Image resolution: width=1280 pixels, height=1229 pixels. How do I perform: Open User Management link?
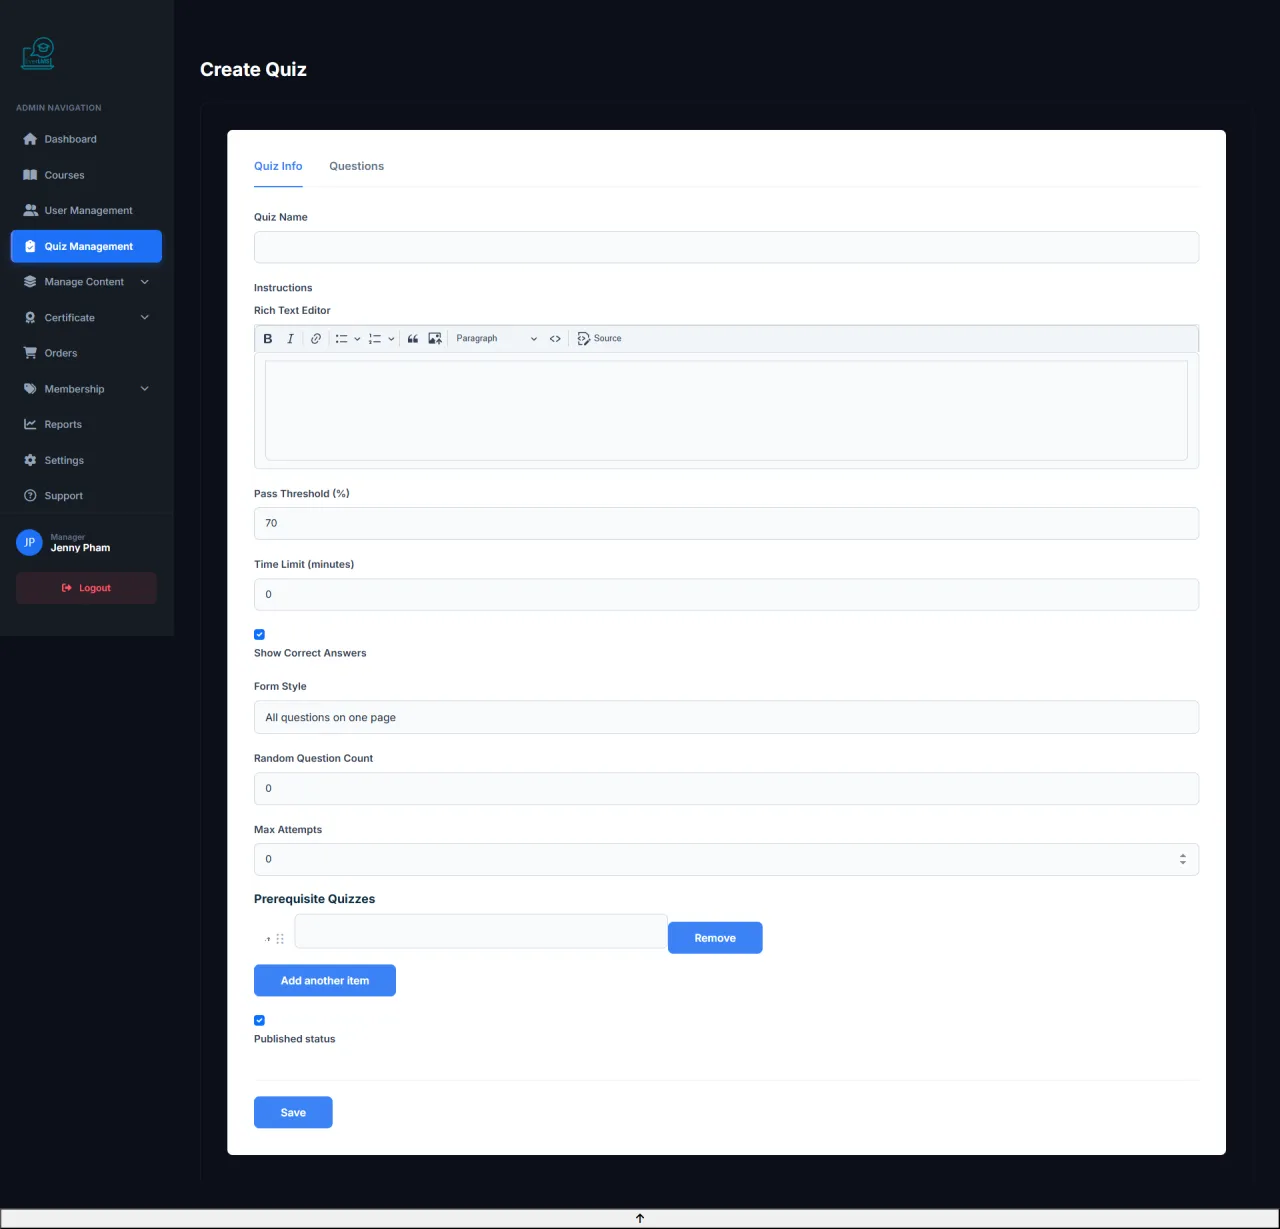click(86, 210)
